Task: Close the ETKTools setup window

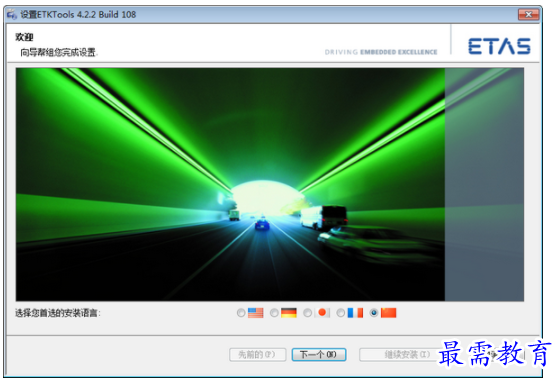Action: pos(528,14)
